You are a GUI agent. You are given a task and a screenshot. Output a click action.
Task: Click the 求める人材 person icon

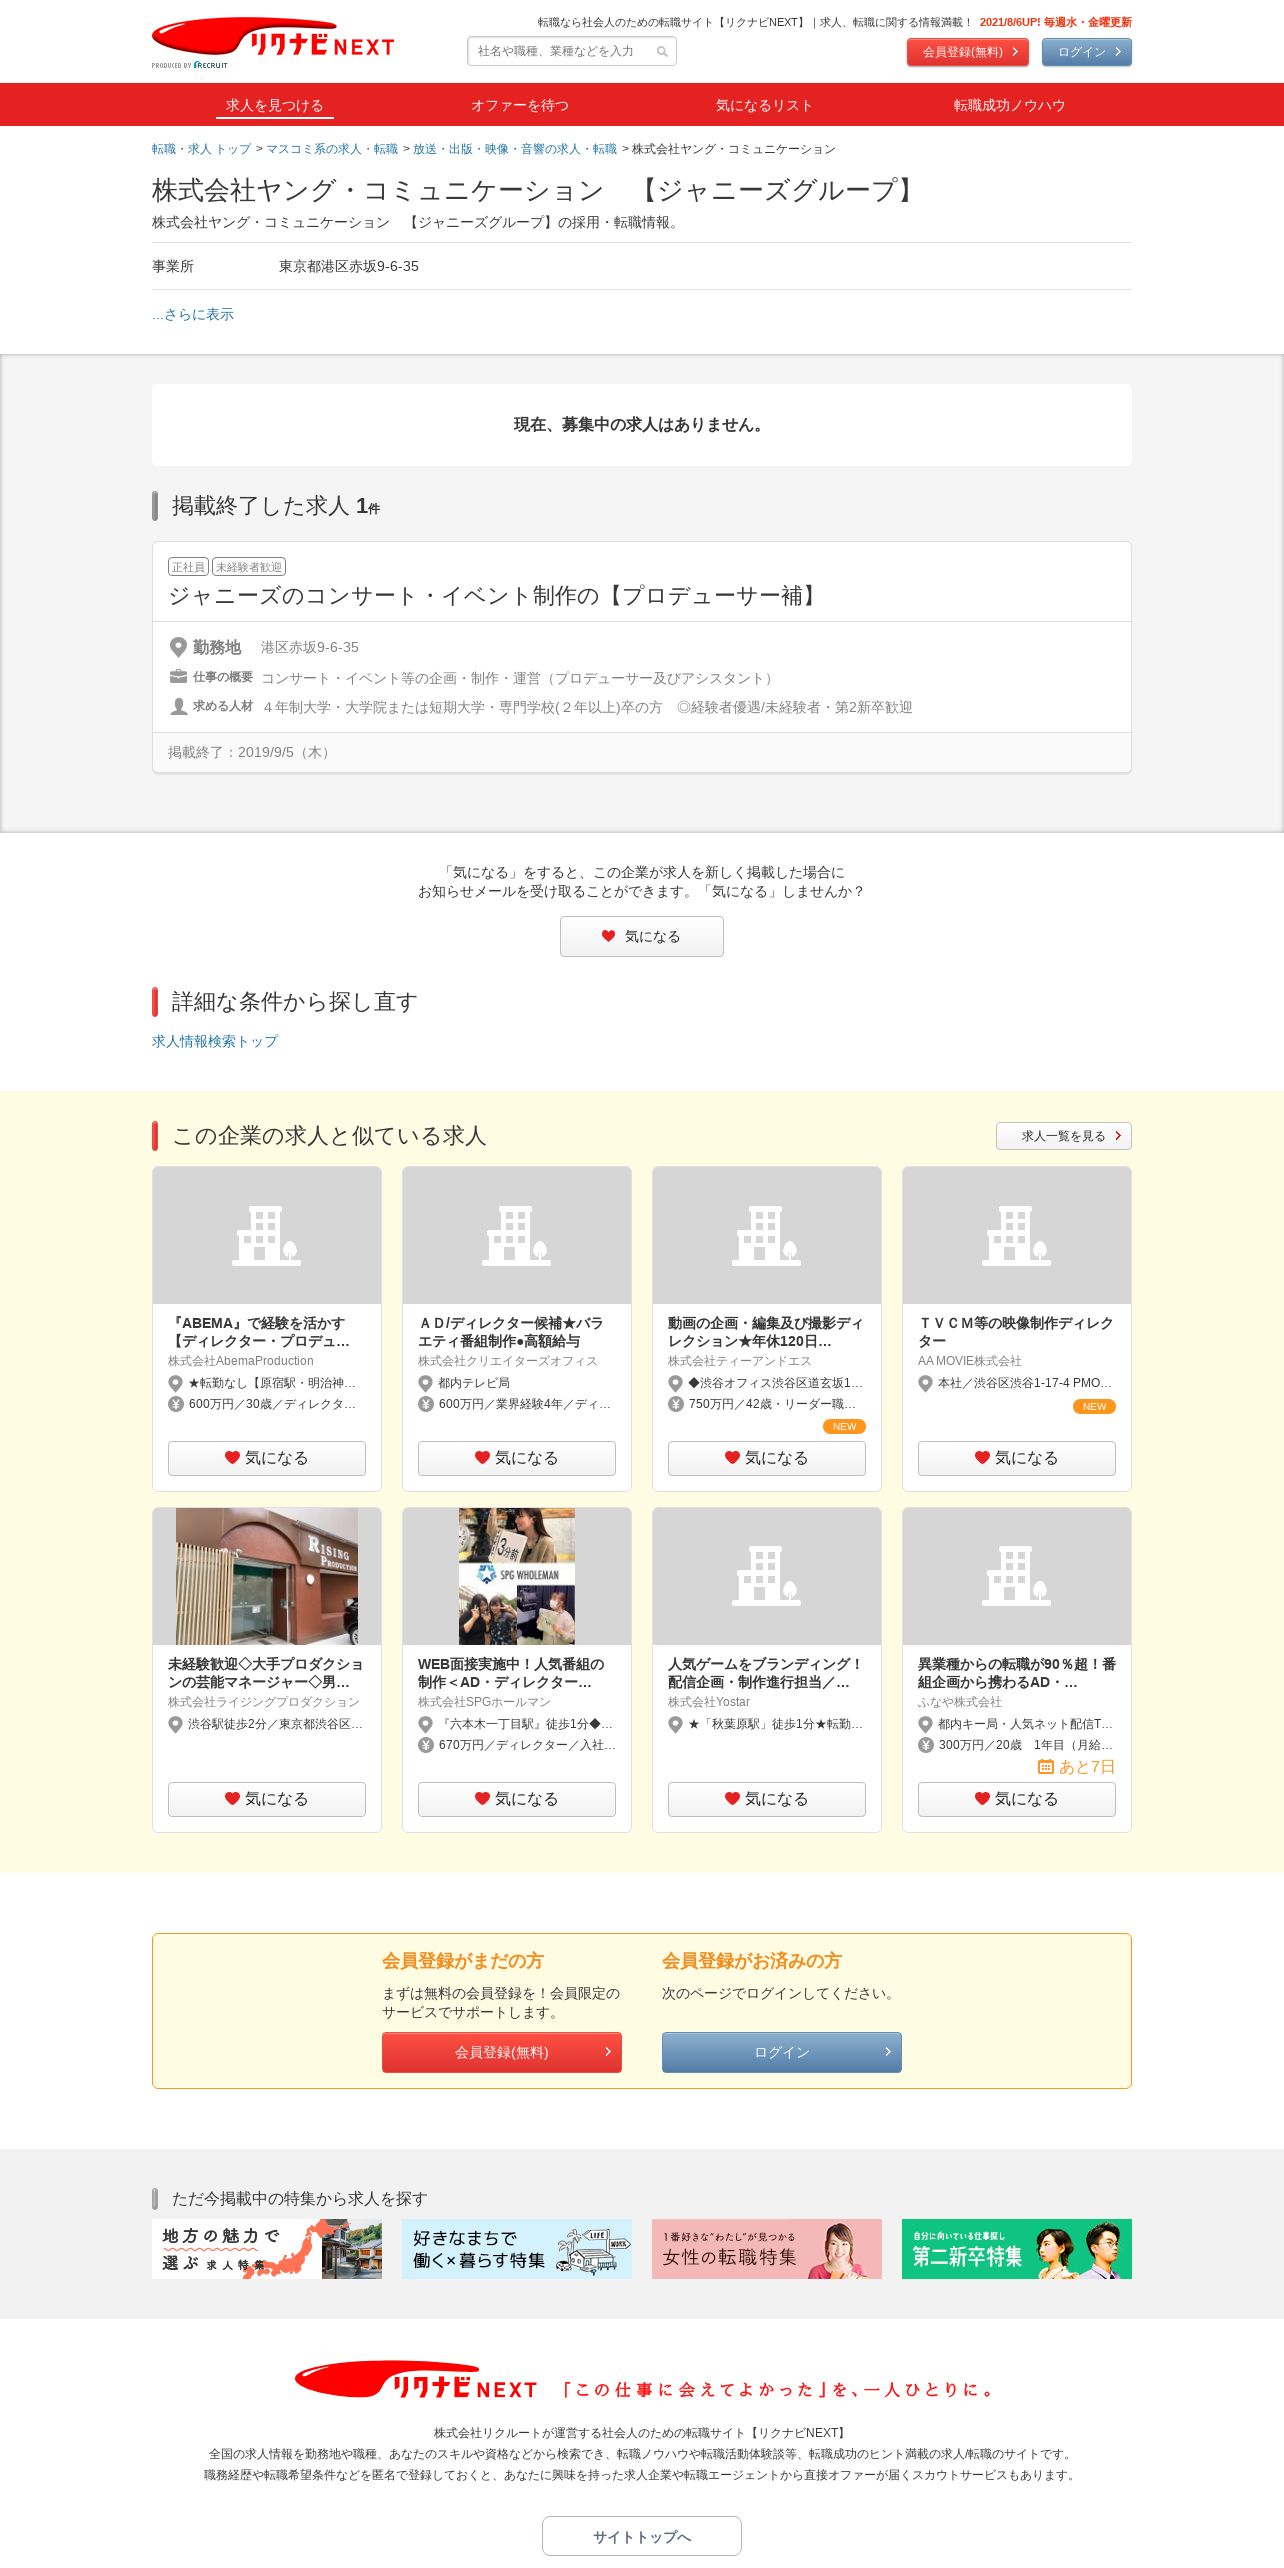178,706
